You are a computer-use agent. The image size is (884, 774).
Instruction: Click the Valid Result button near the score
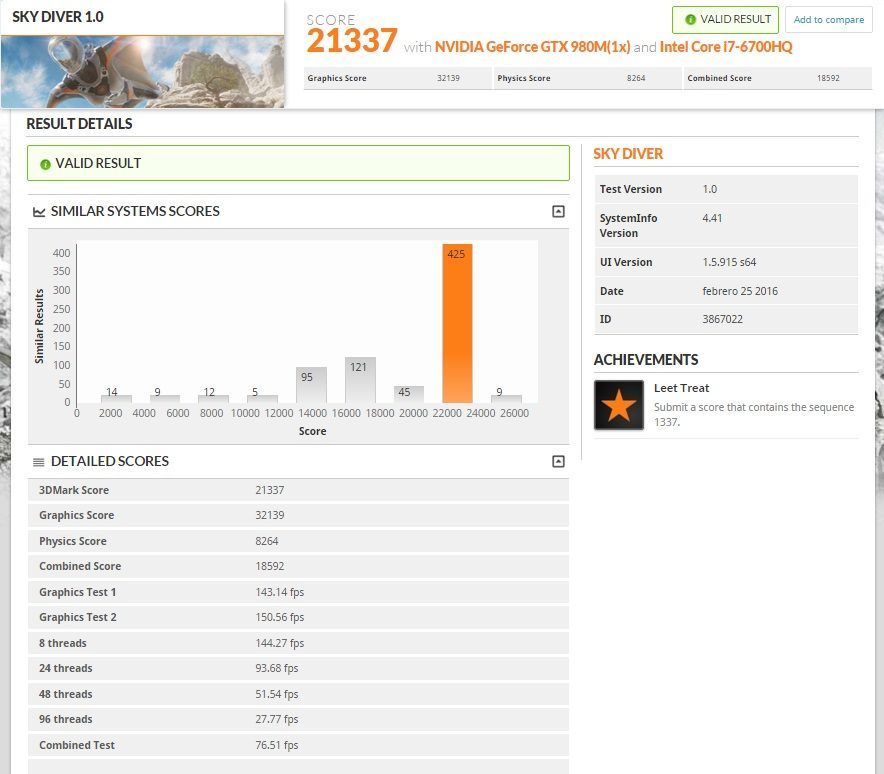(725, 19)
